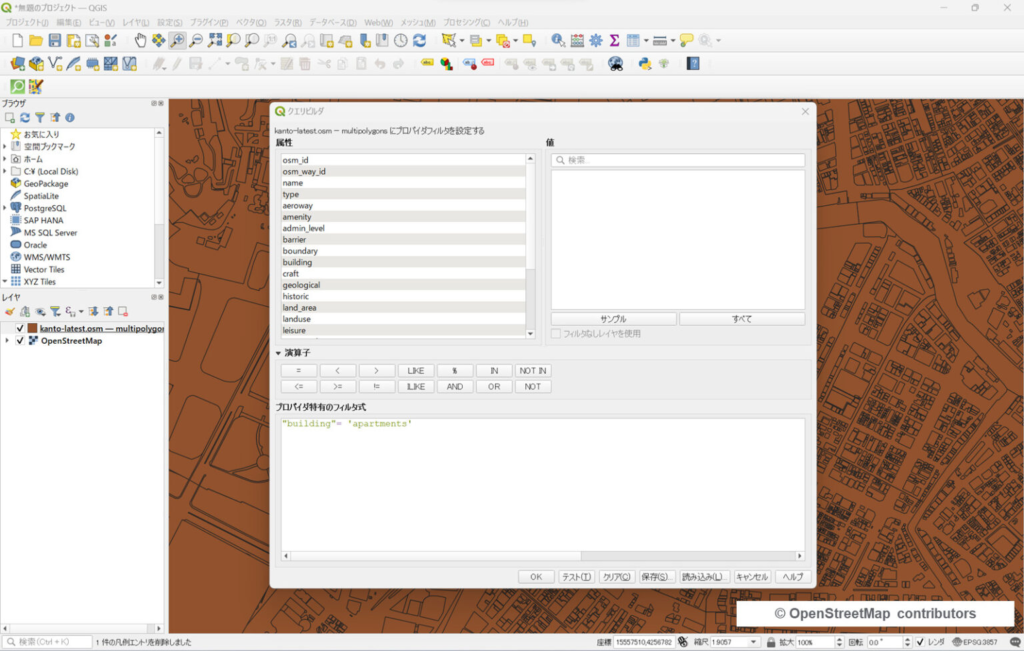Viewport: 1024px width, 651px height.
Task: Click the Save Project floppy disk icon
Action: point(55,41)
